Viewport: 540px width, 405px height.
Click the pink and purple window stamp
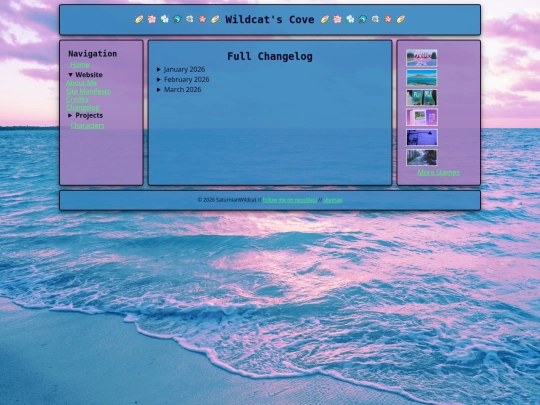[422, 117]
